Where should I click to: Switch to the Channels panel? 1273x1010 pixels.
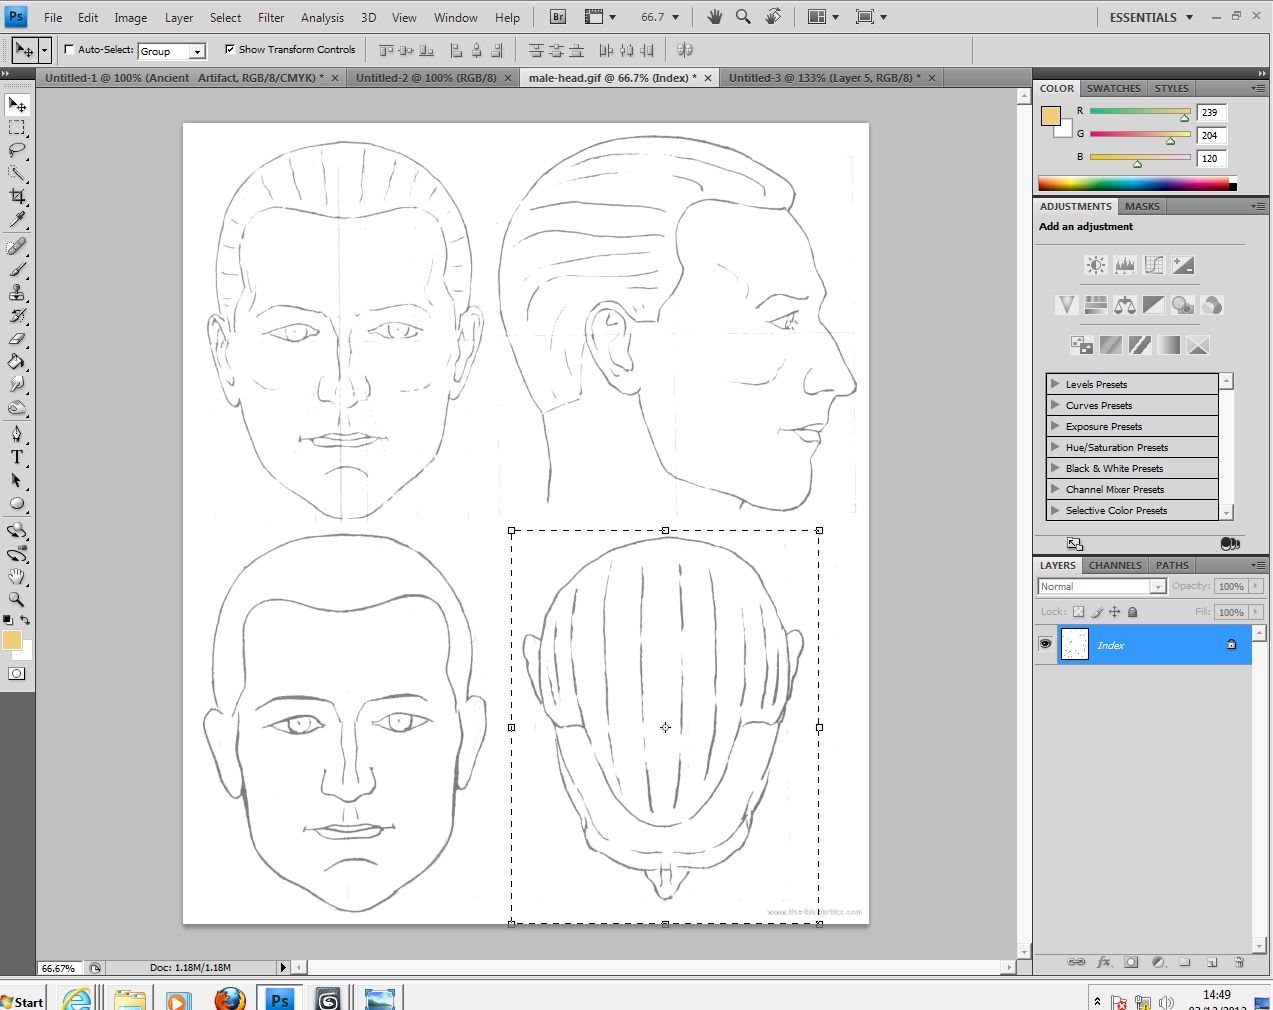click(x=1114, y=565)
